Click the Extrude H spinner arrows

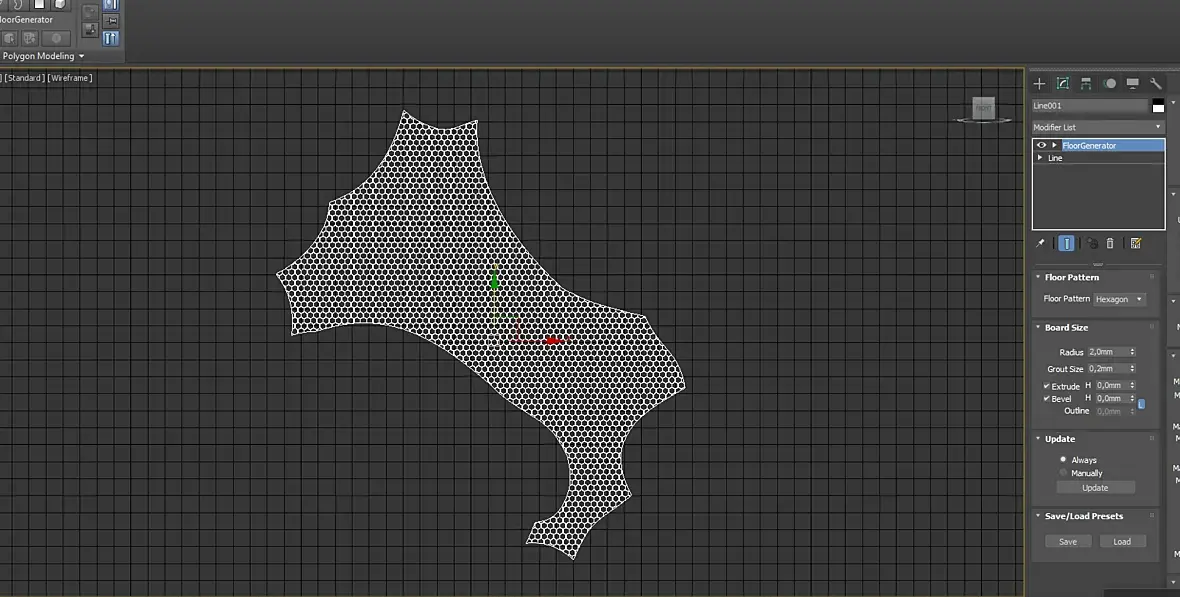1133,385
